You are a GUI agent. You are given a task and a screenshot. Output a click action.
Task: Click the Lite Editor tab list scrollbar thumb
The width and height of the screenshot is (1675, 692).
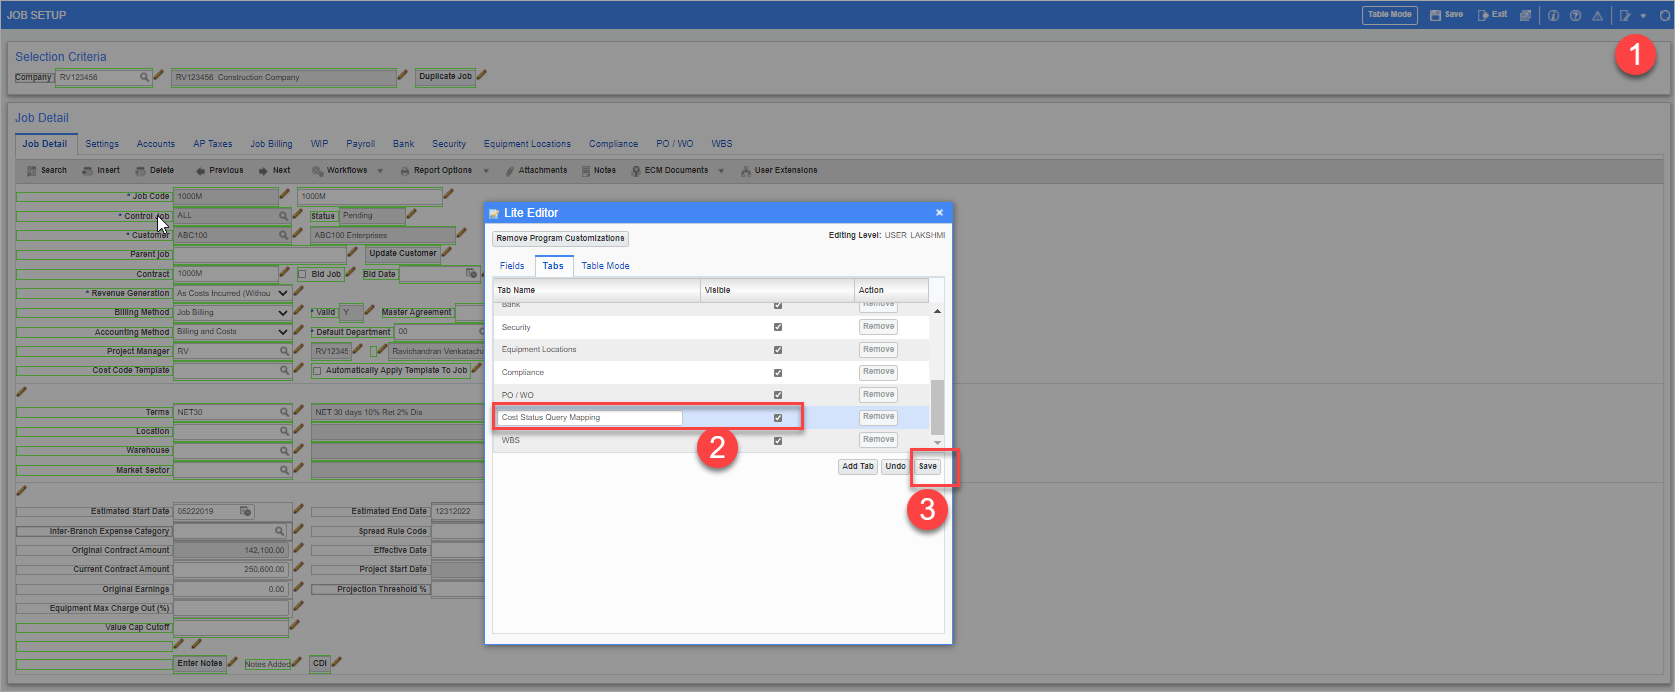click(937, 407)
